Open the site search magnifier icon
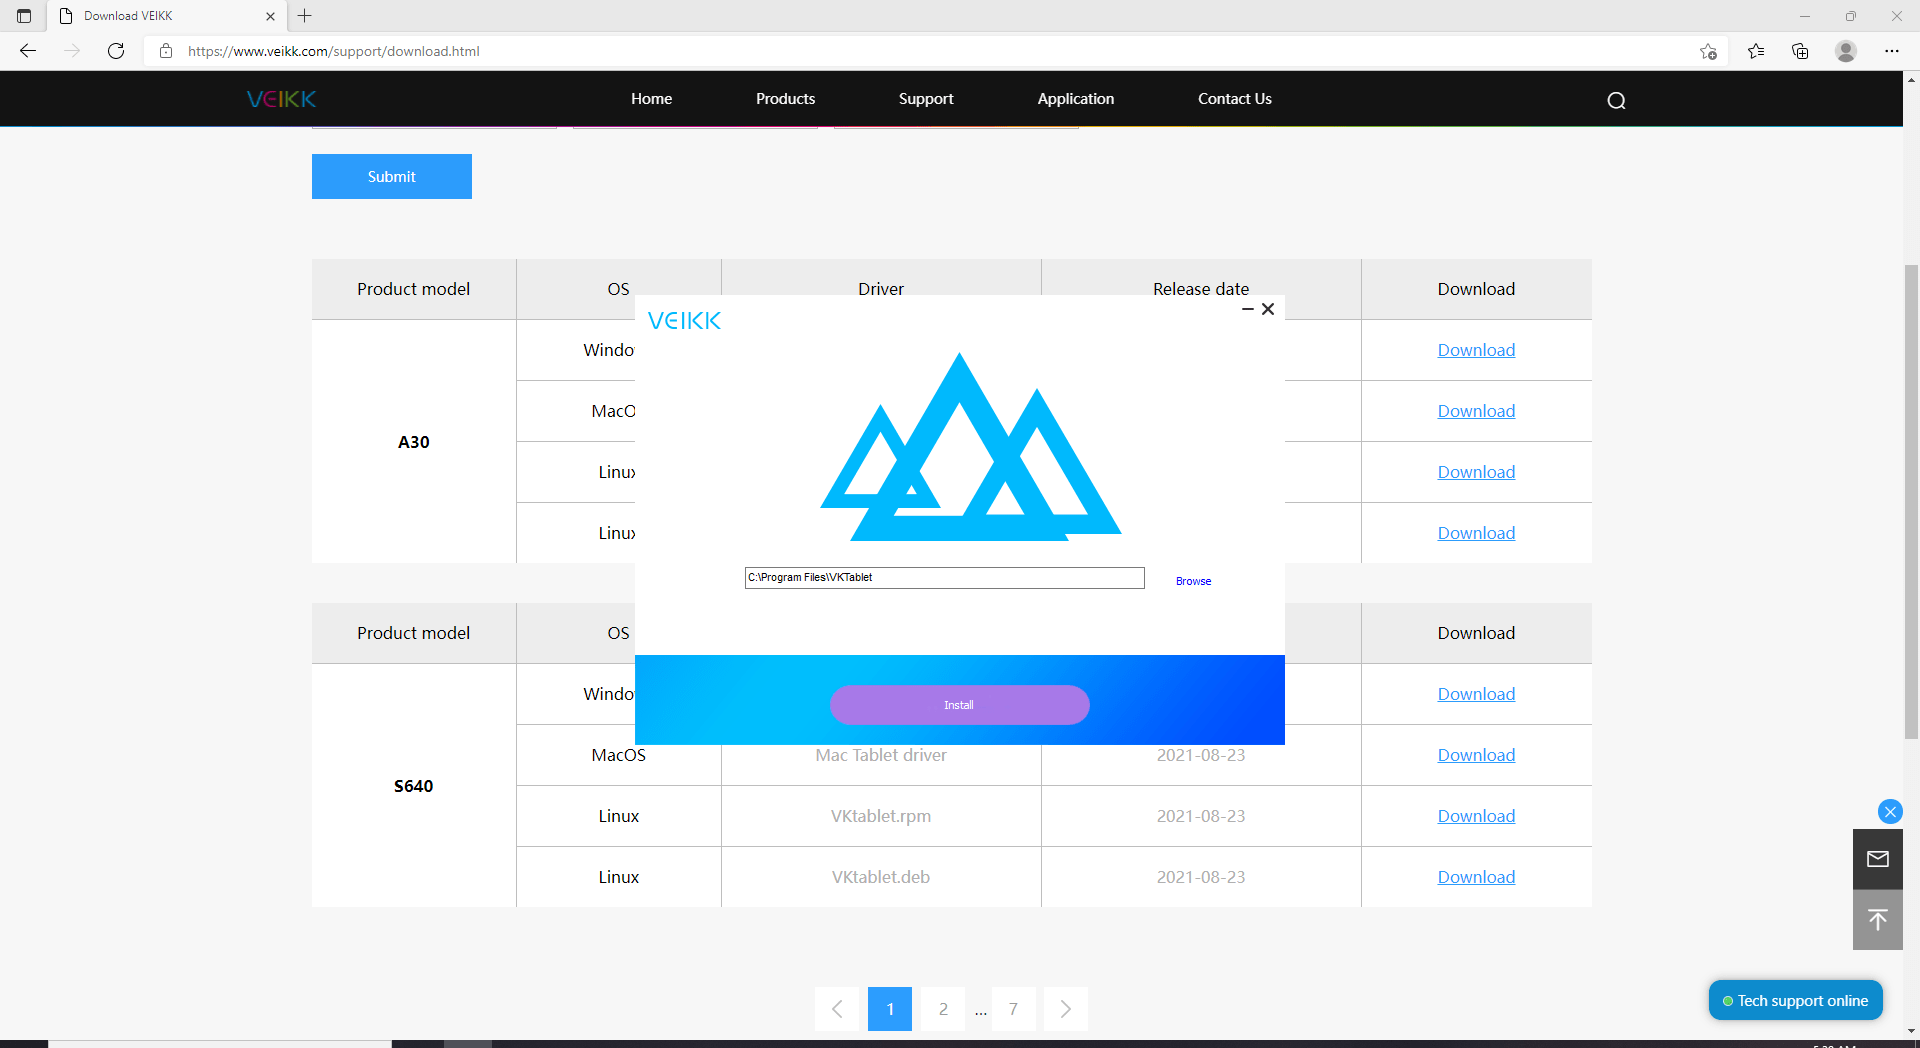This screenshot has height=1048, width=1920. [1616, 100]
